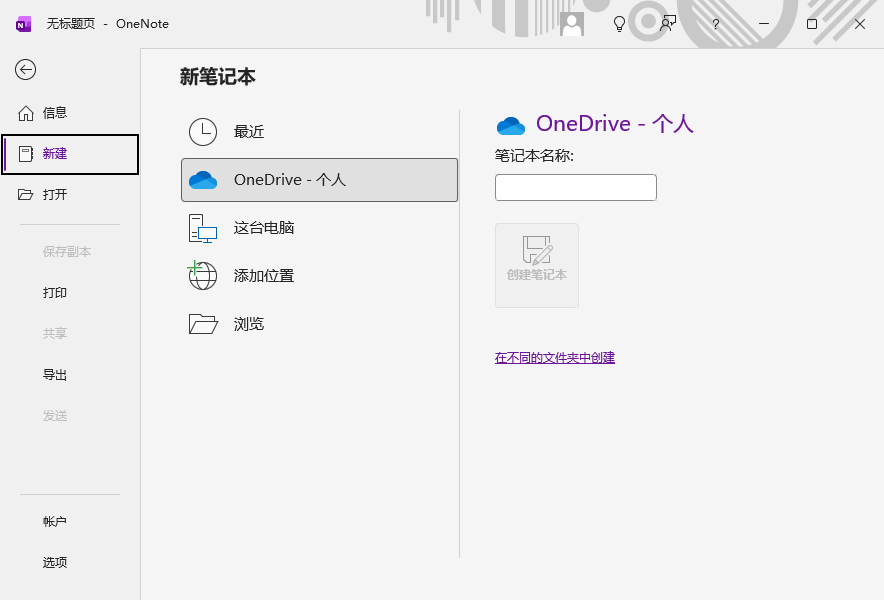The width and height of the screenshot is (884, 600).
Task: Click the 创建笔记本 button
Action: click(x=537, y=266)
